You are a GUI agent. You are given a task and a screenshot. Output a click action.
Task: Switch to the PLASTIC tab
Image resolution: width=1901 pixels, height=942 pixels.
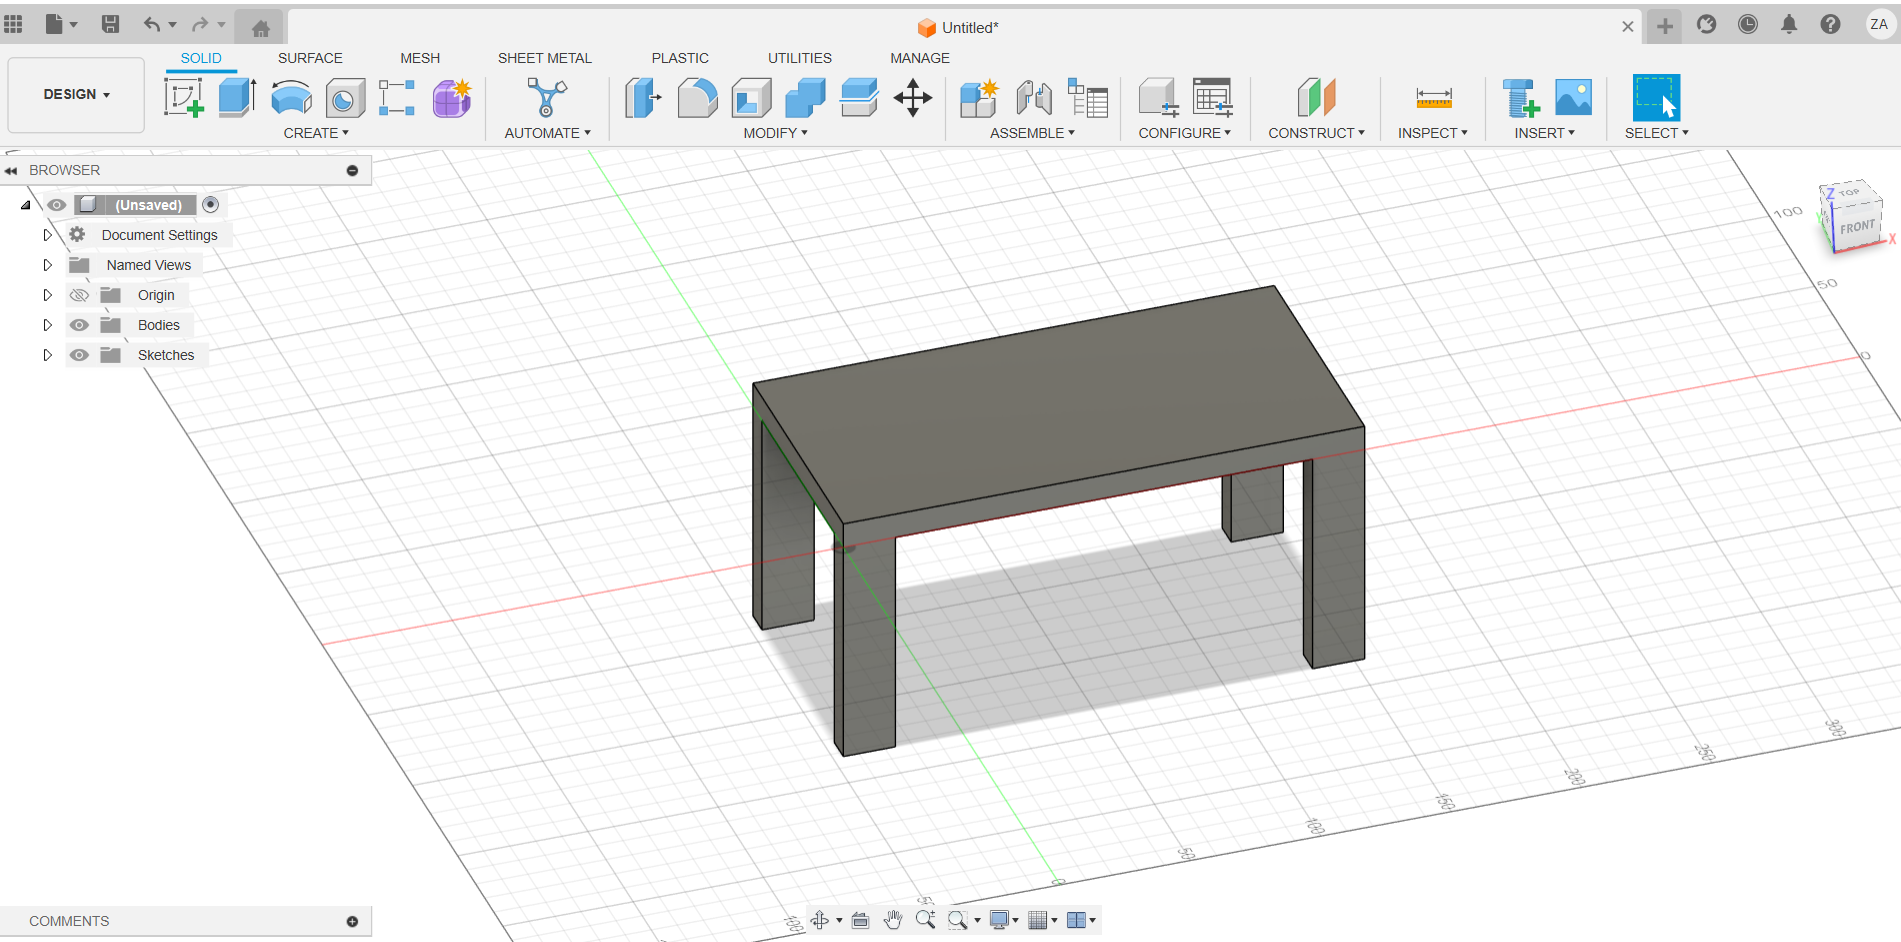point(680,58)
